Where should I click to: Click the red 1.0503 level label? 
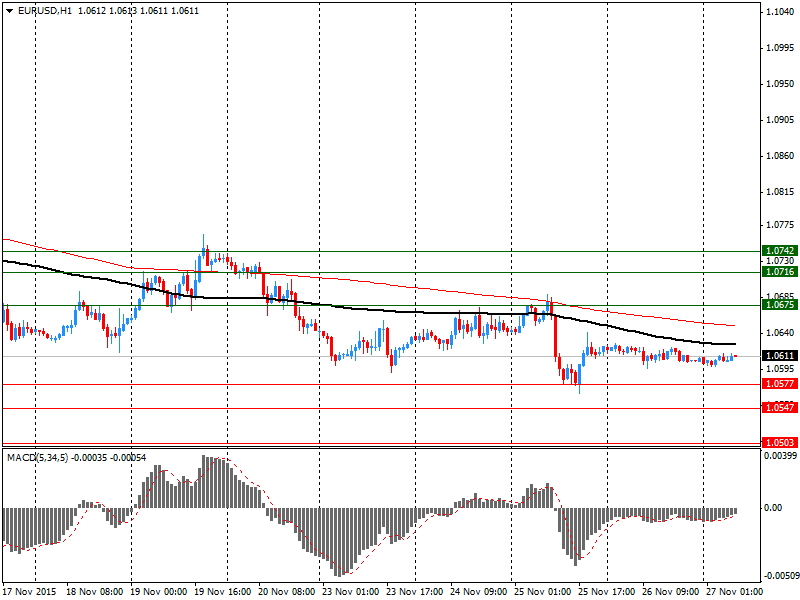click(780, 443)
